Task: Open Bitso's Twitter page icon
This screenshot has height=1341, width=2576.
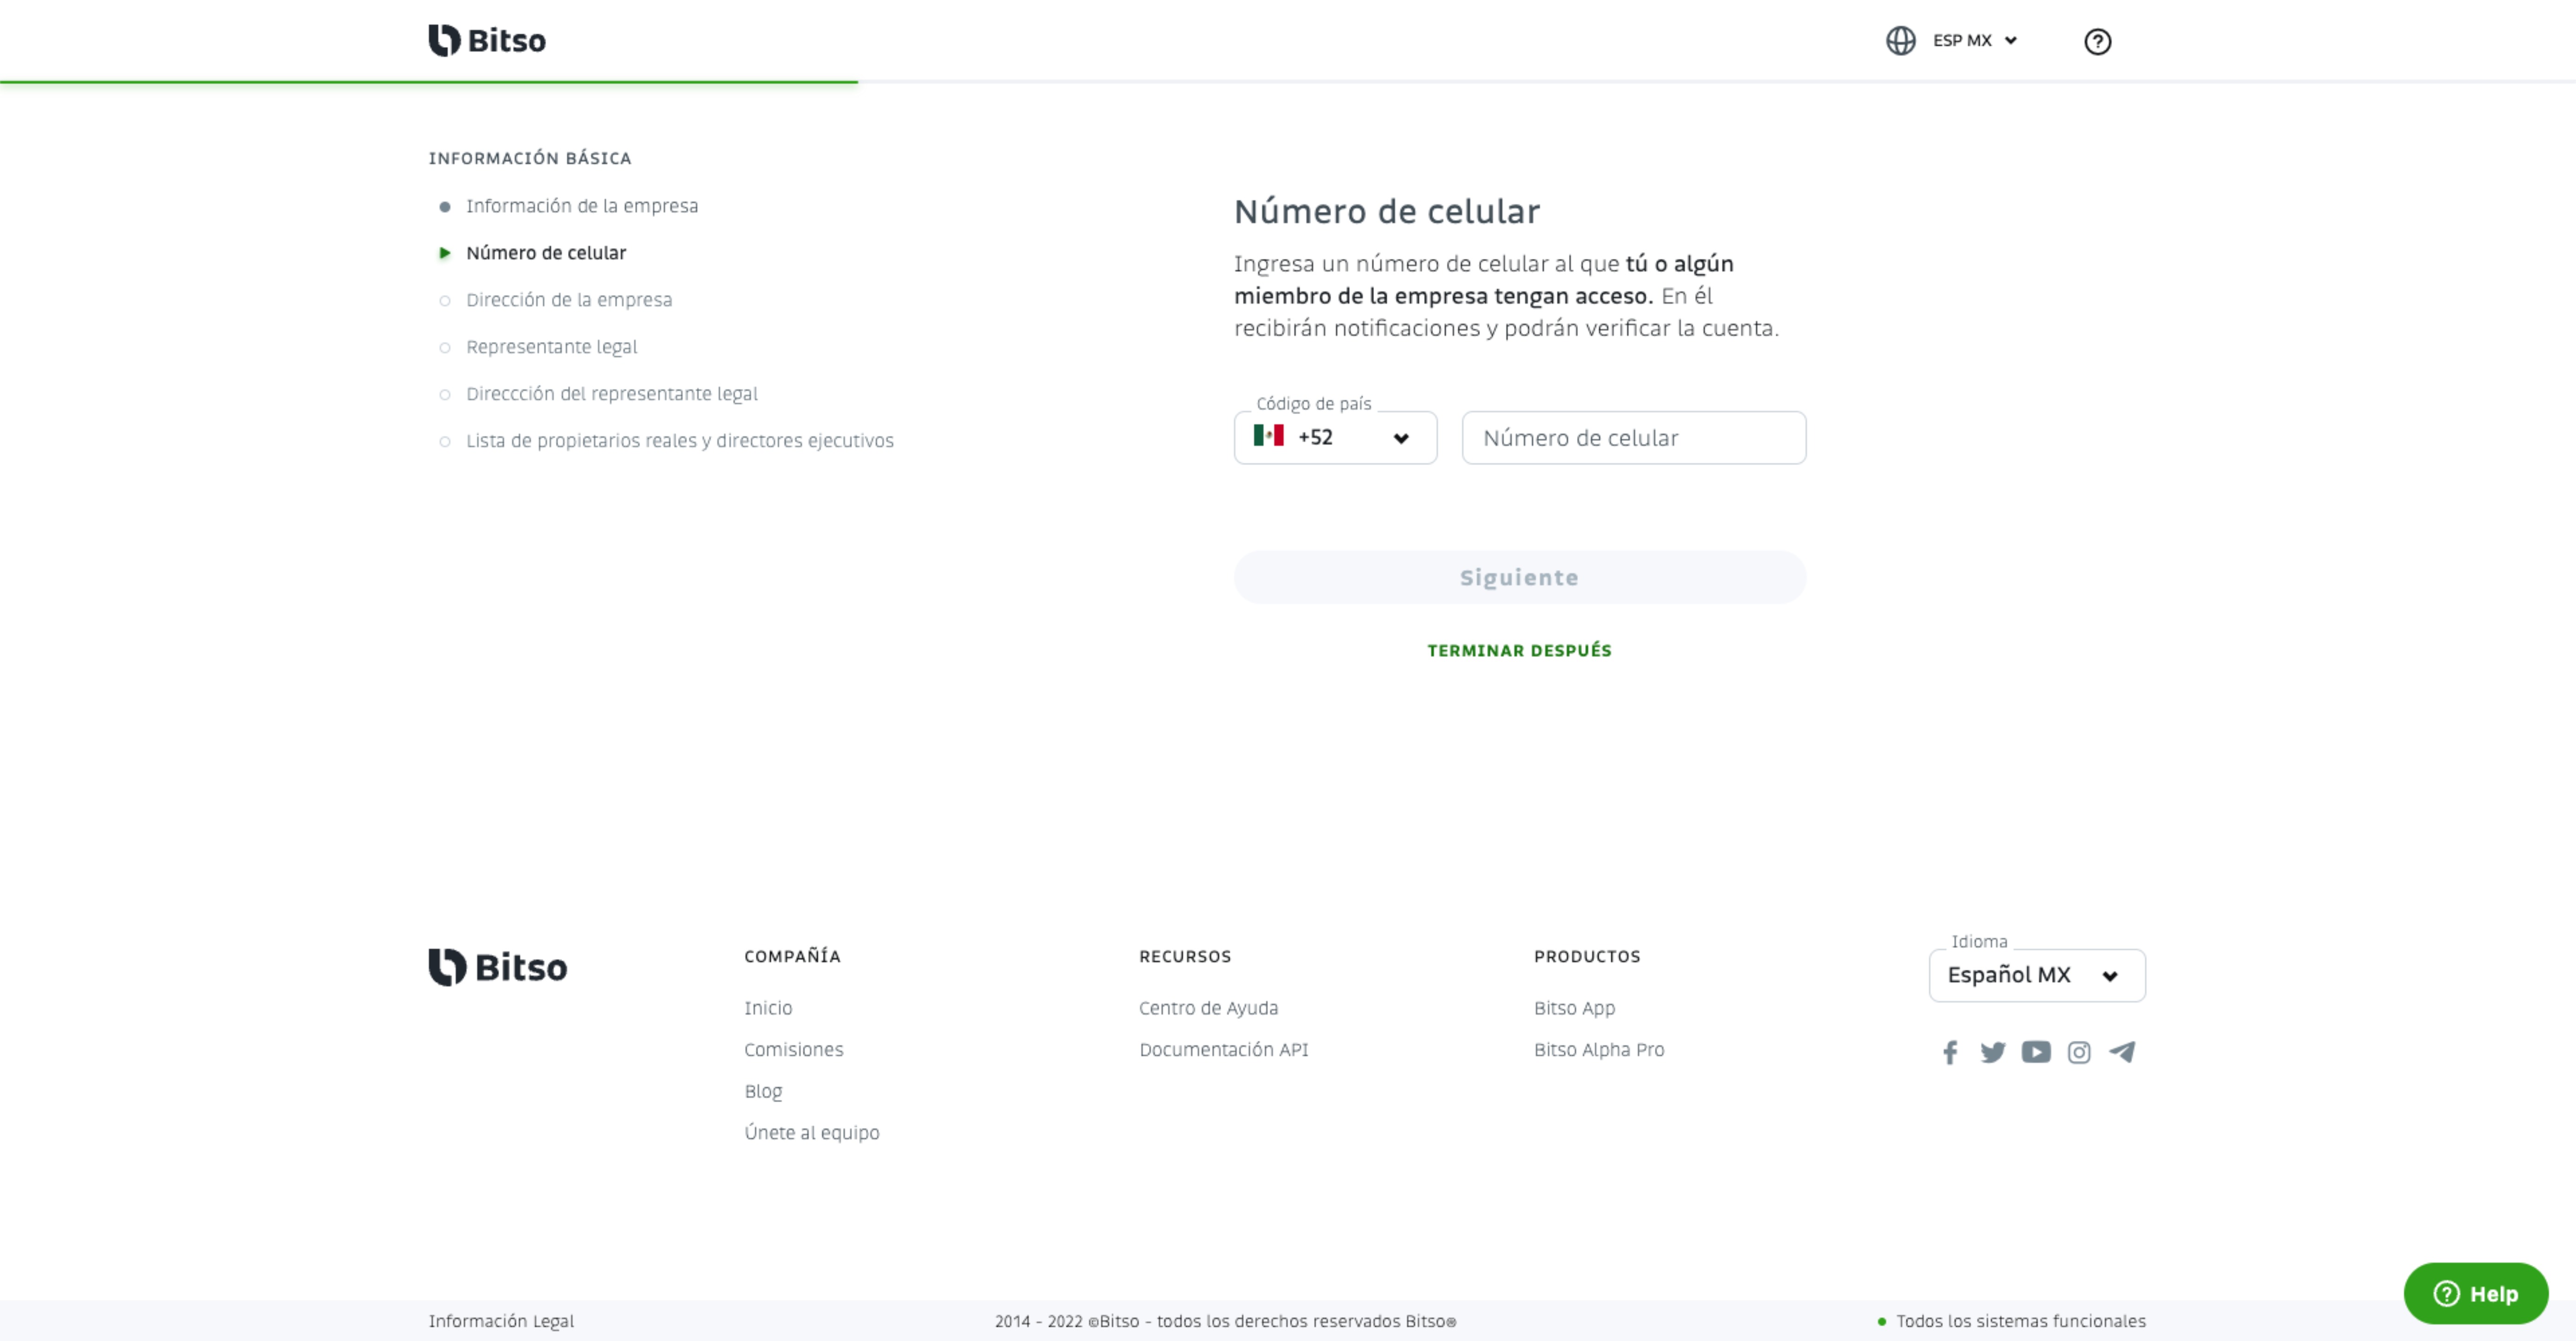Action: [x=1992, y=1052]
